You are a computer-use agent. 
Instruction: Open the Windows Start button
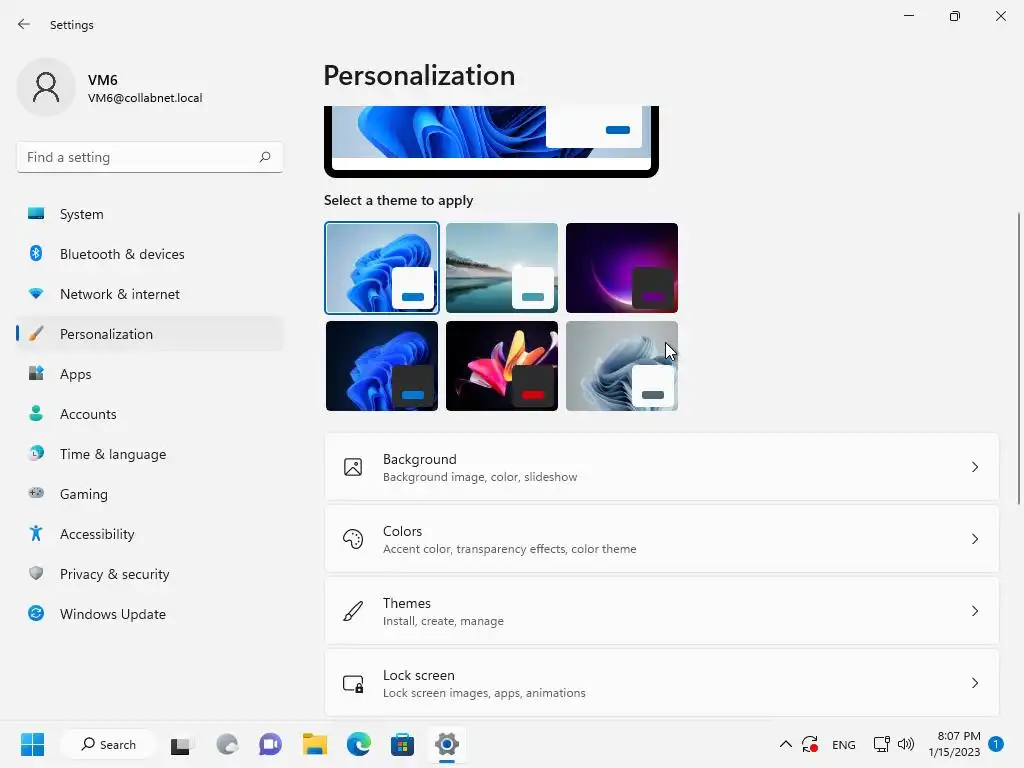pos(32,744)
